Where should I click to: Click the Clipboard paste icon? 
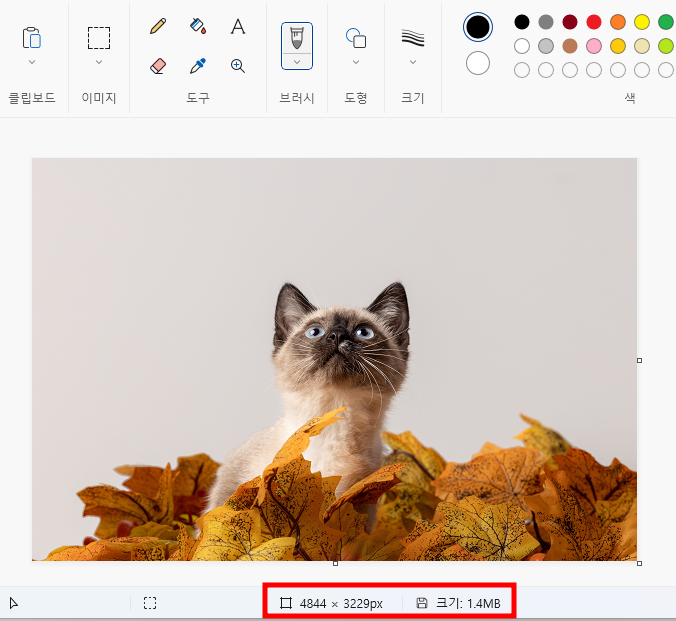[31, 38]
